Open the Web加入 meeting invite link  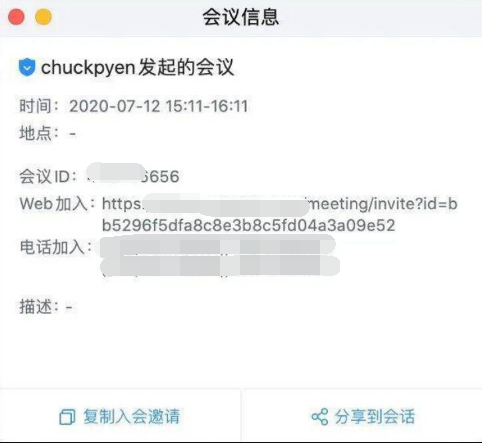tap(280, 204)
